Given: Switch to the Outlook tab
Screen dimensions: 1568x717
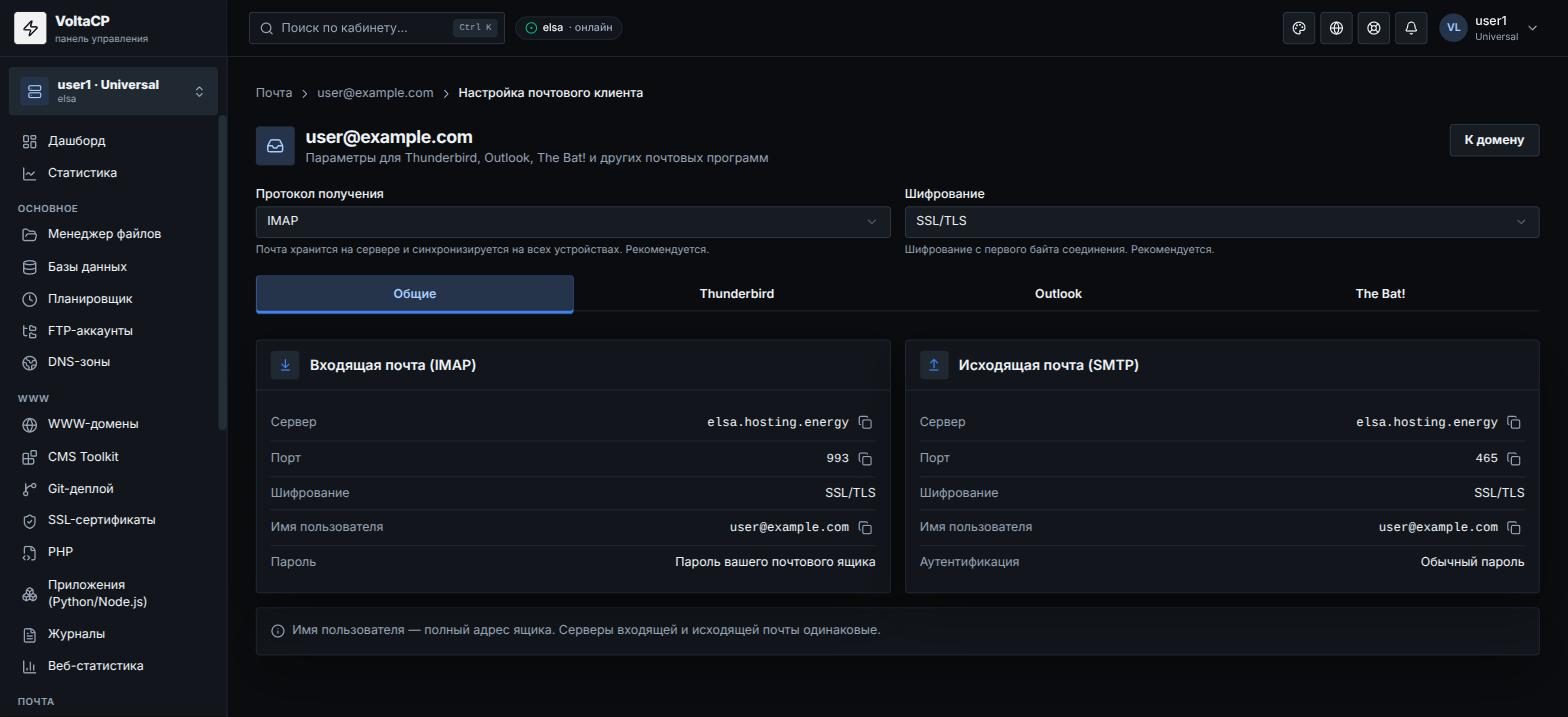Looking at the screenshot, I should click(1058, 294).
